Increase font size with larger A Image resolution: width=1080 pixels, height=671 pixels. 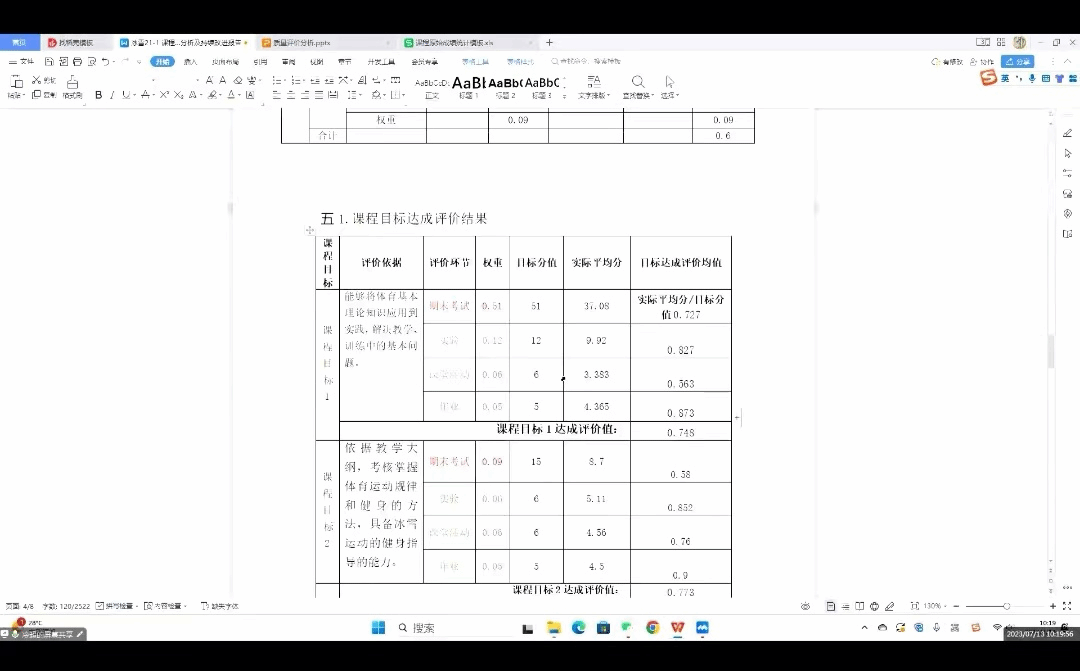209,81
